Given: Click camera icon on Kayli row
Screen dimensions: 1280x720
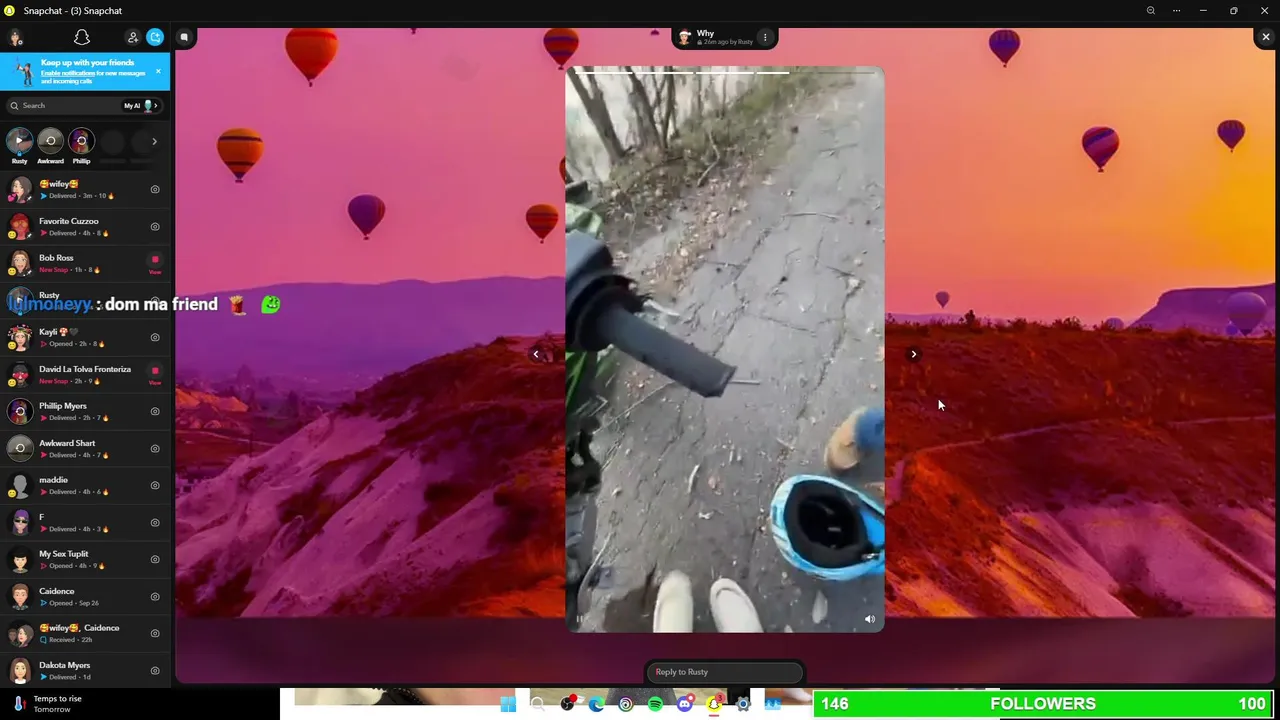Looking at the screenshot, I should point(155,337).
